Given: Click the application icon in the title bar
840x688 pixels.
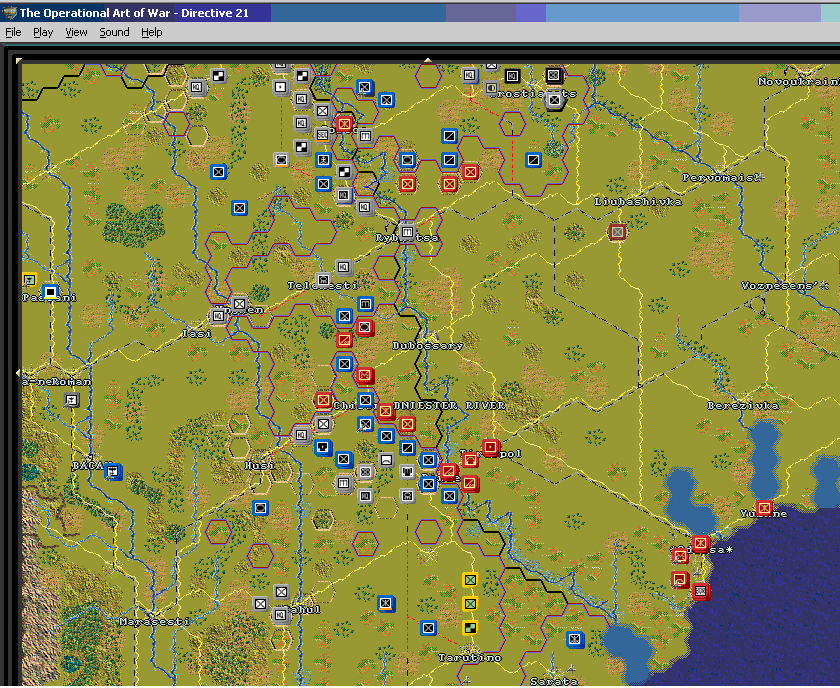Looking at the screenshot, I should pyautogui.click(x=9, y=12).
